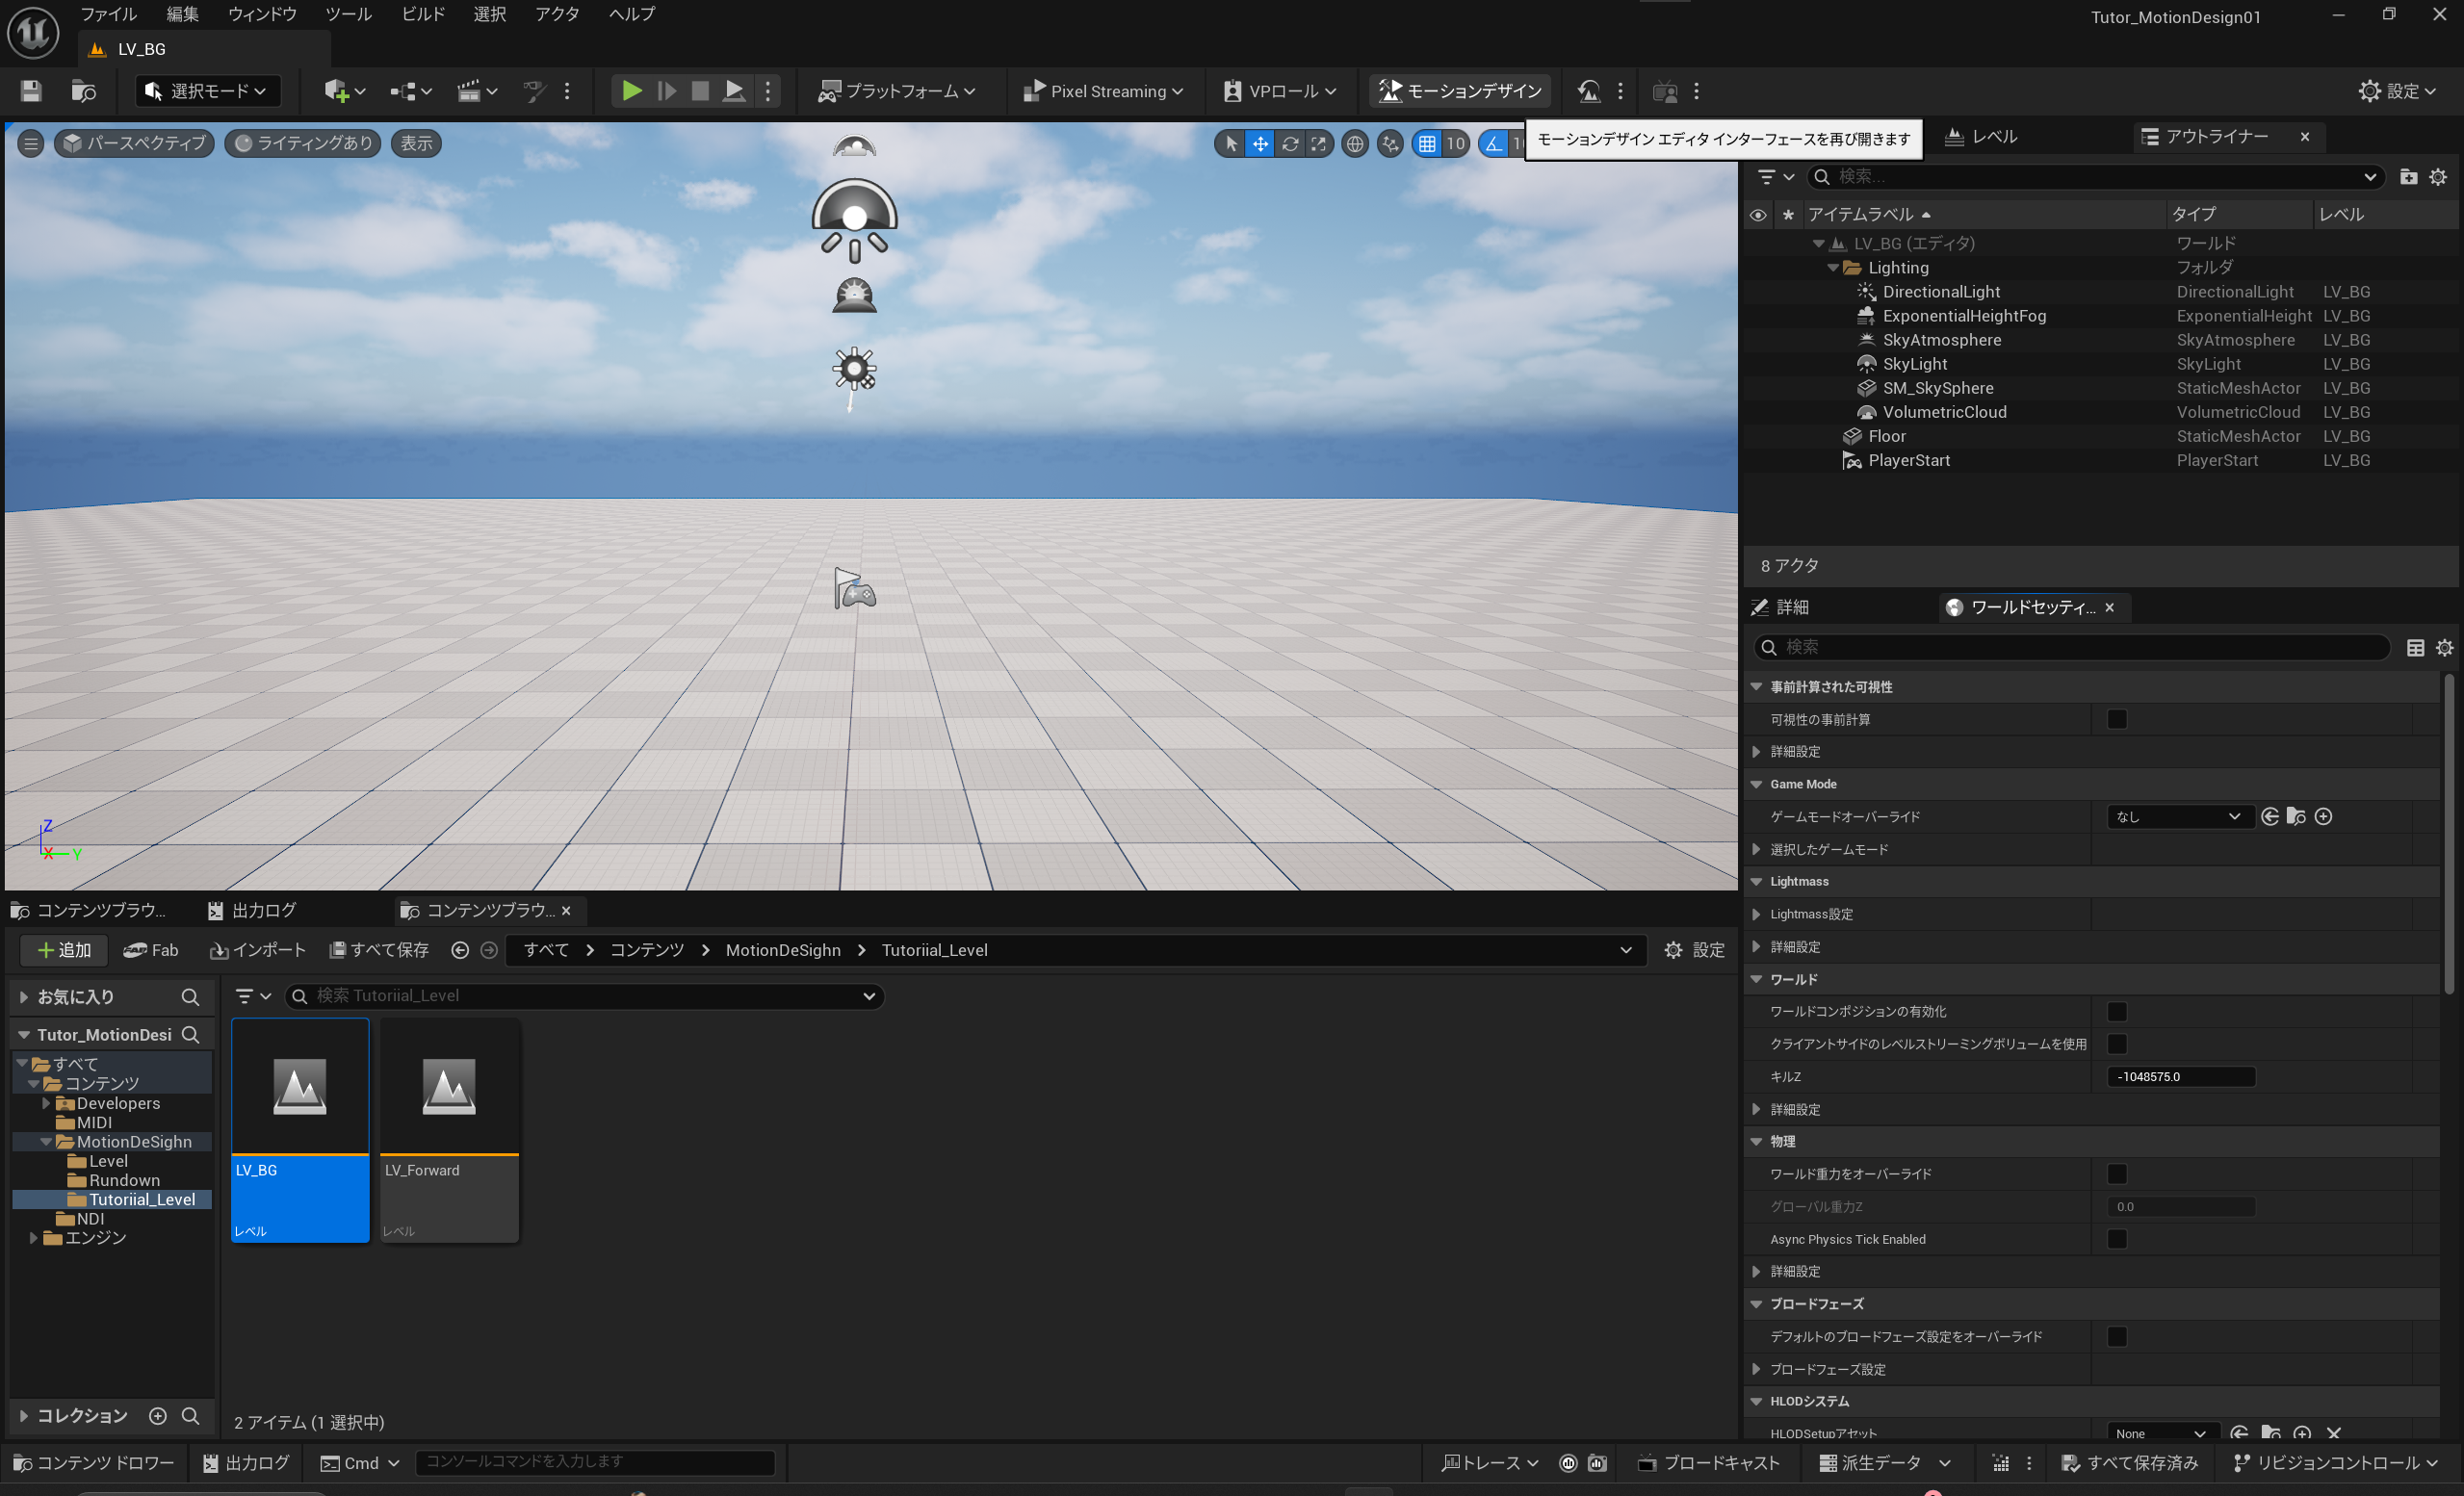The width and height of the screenshot is (2464, 1496).
Task: Click the save current level icon
Action: coord(31,91)
